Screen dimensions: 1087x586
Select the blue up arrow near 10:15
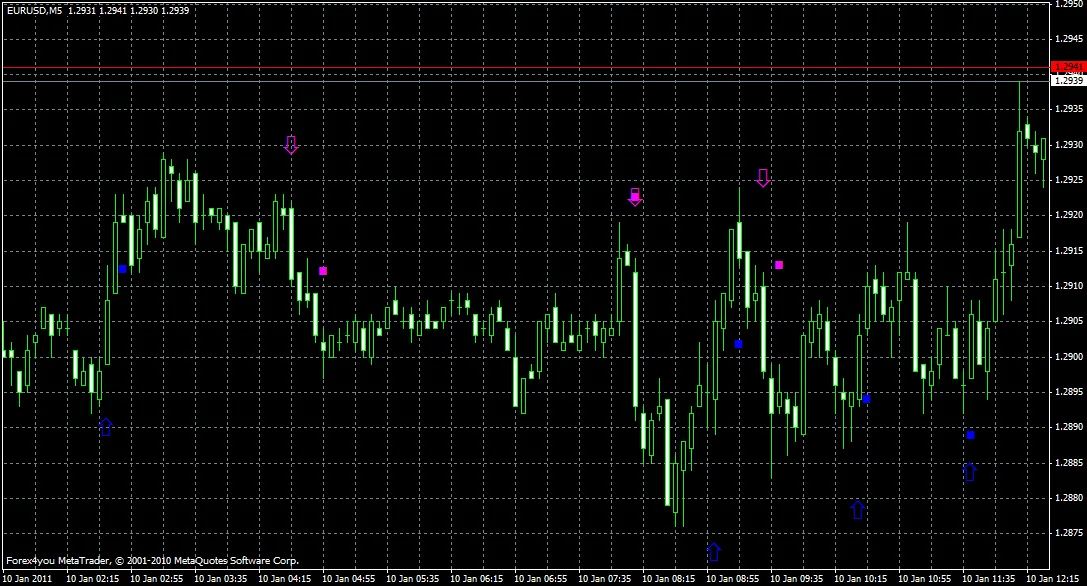point(858,510)
